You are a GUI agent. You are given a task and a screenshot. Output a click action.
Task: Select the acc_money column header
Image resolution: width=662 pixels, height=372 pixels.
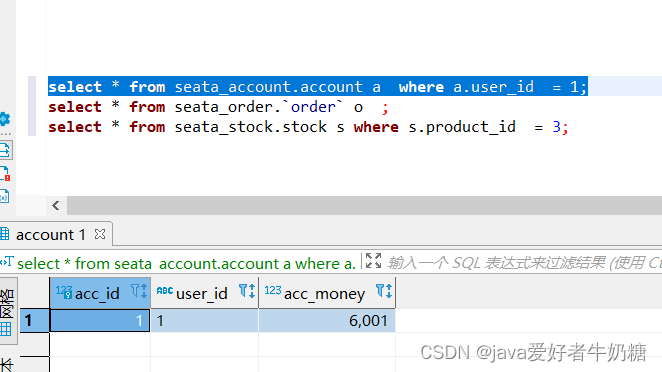[x=327, y=293]
